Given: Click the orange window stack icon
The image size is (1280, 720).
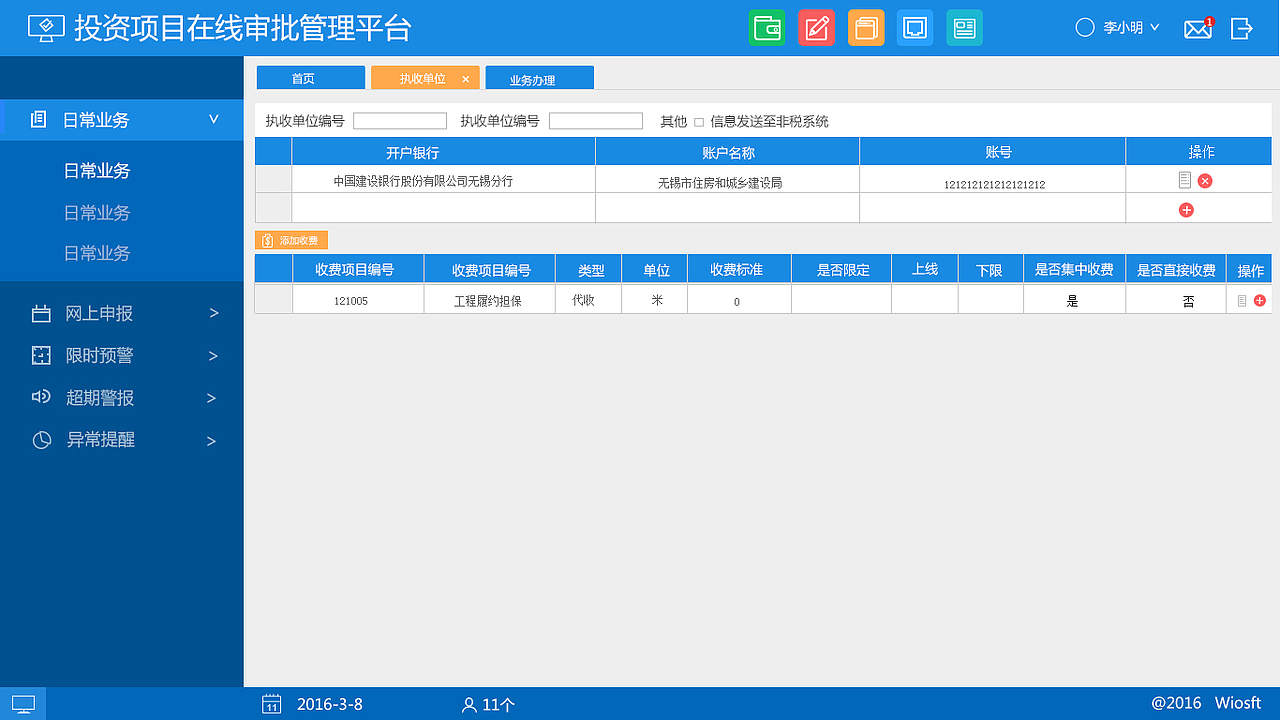Looking at the screenshot, I should 866,28.
